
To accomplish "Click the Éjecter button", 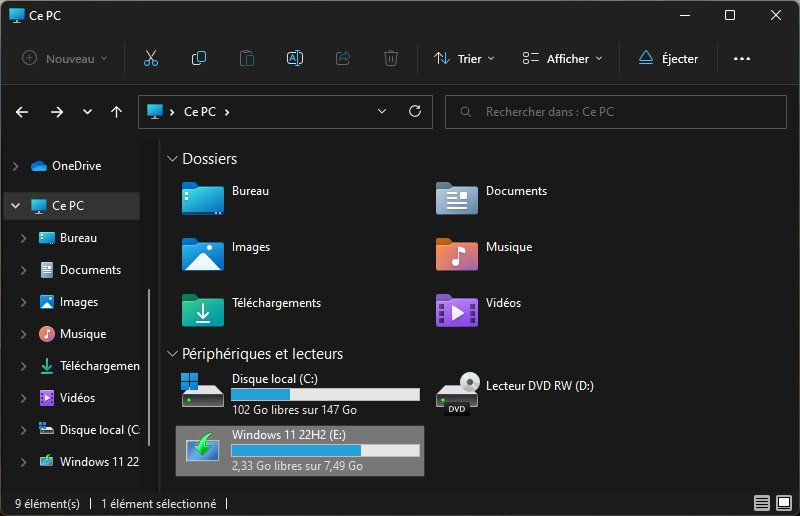I will click(668, 59).
